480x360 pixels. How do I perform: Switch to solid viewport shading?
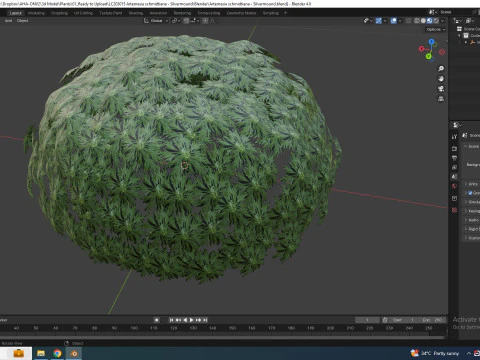tap(423, 21)
